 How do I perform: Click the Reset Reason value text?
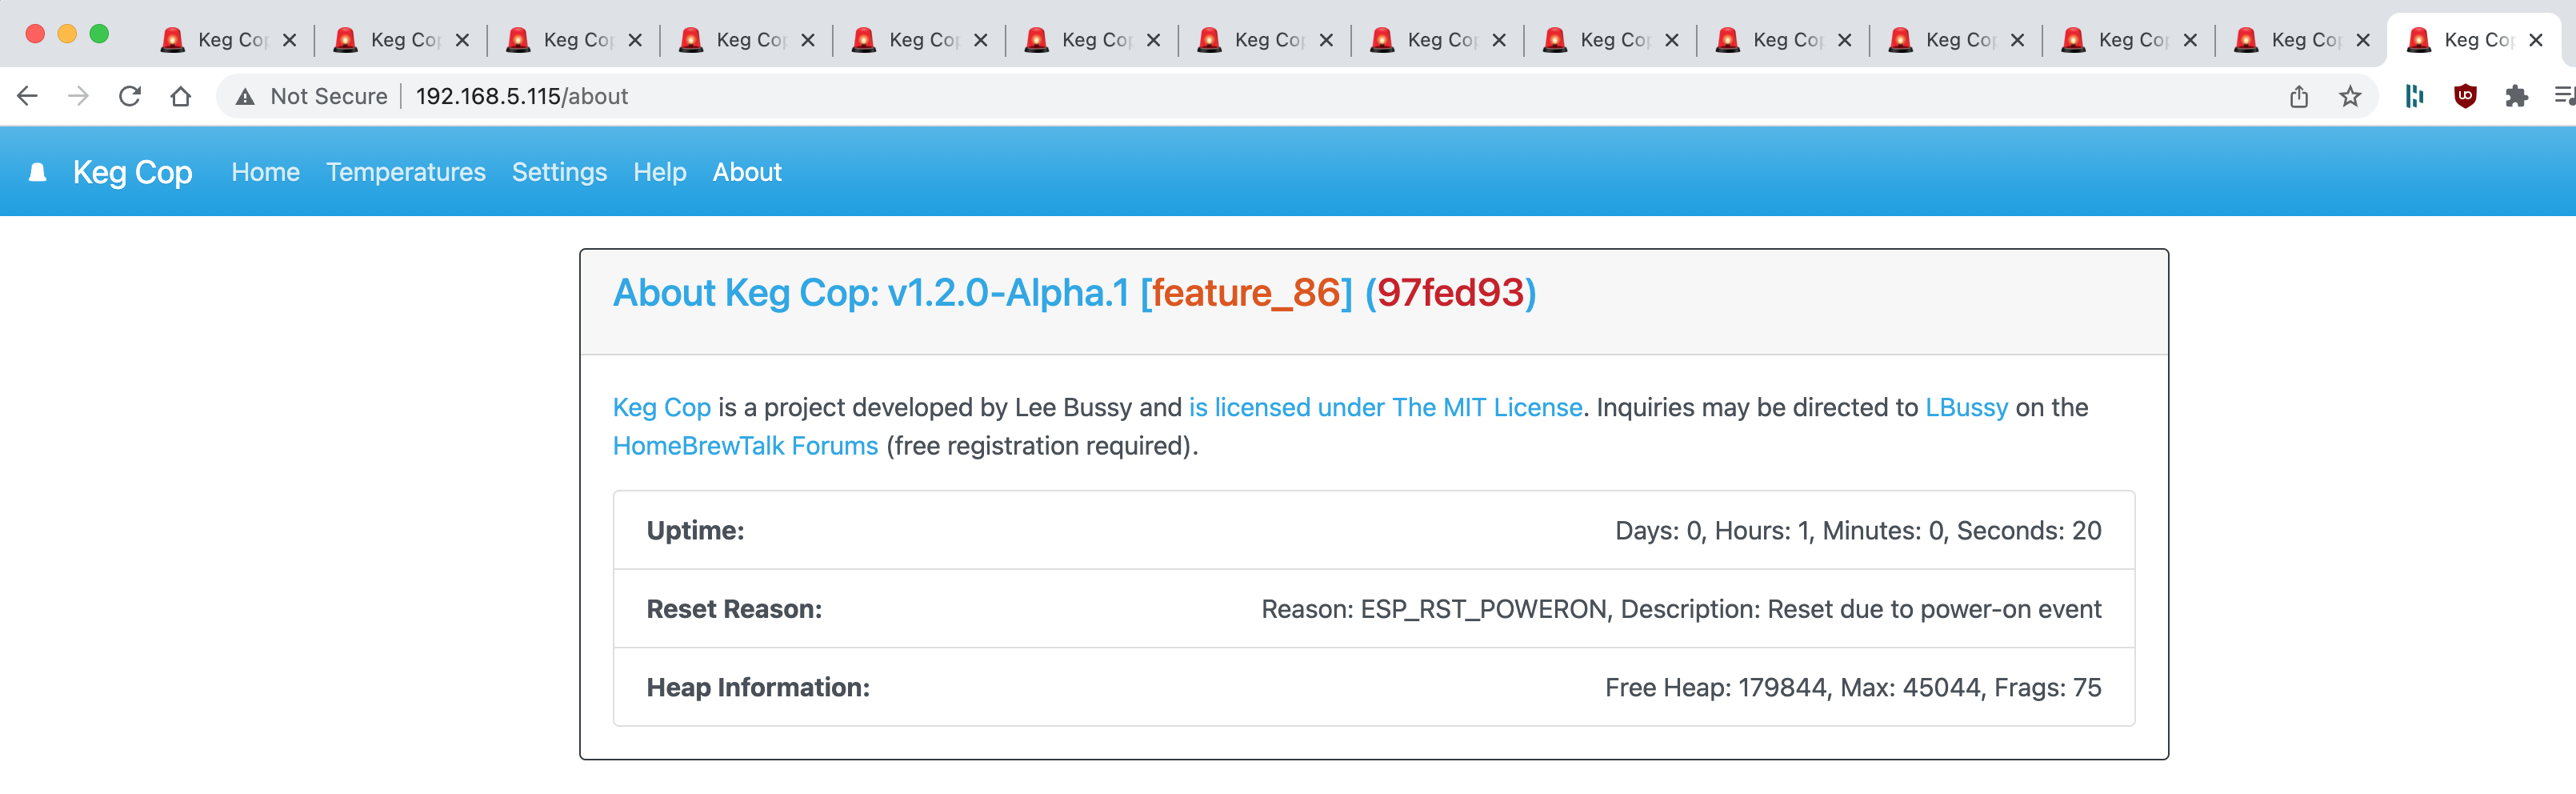tap(1681, 609)
